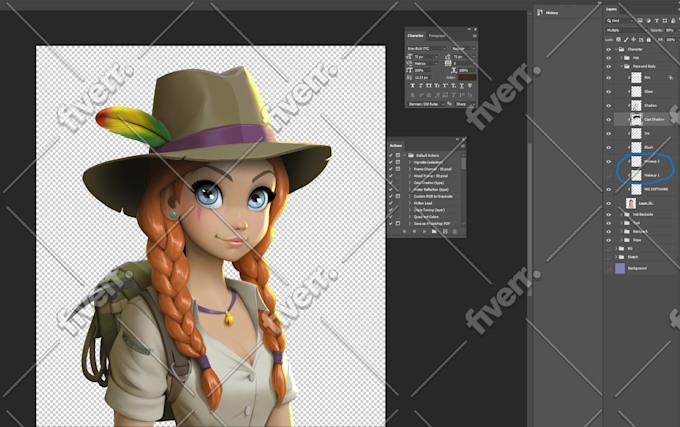Viewport: 680px width, 427px height.
Task: Toggle visibility of Cast Shadow layer
Action: point(608,119)
